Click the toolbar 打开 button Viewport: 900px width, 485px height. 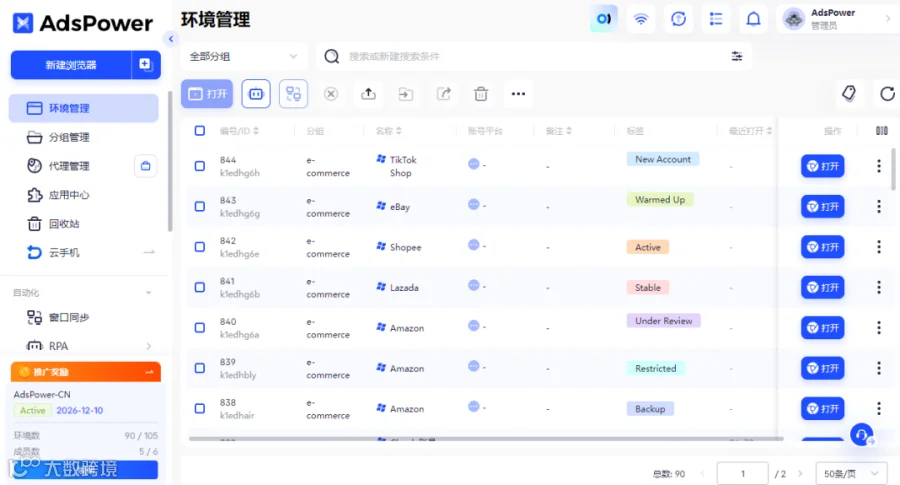click(x=207, y=94)
